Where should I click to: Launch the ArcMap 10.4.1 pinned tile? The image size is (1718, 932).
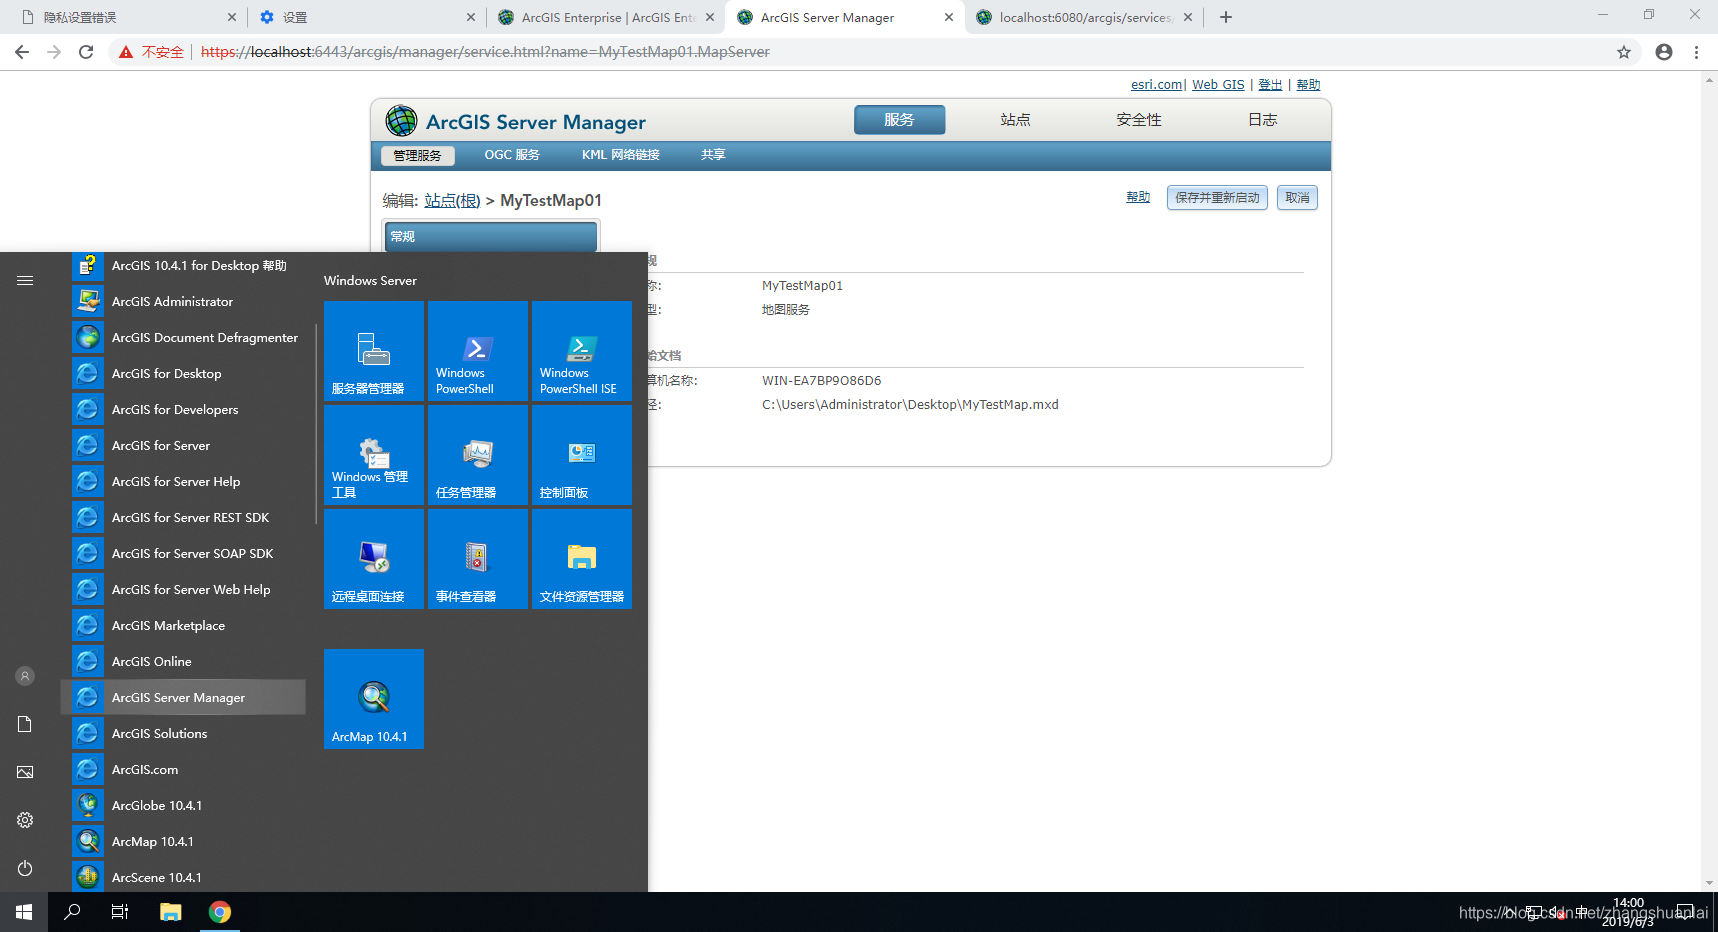[x=374, y=699]
